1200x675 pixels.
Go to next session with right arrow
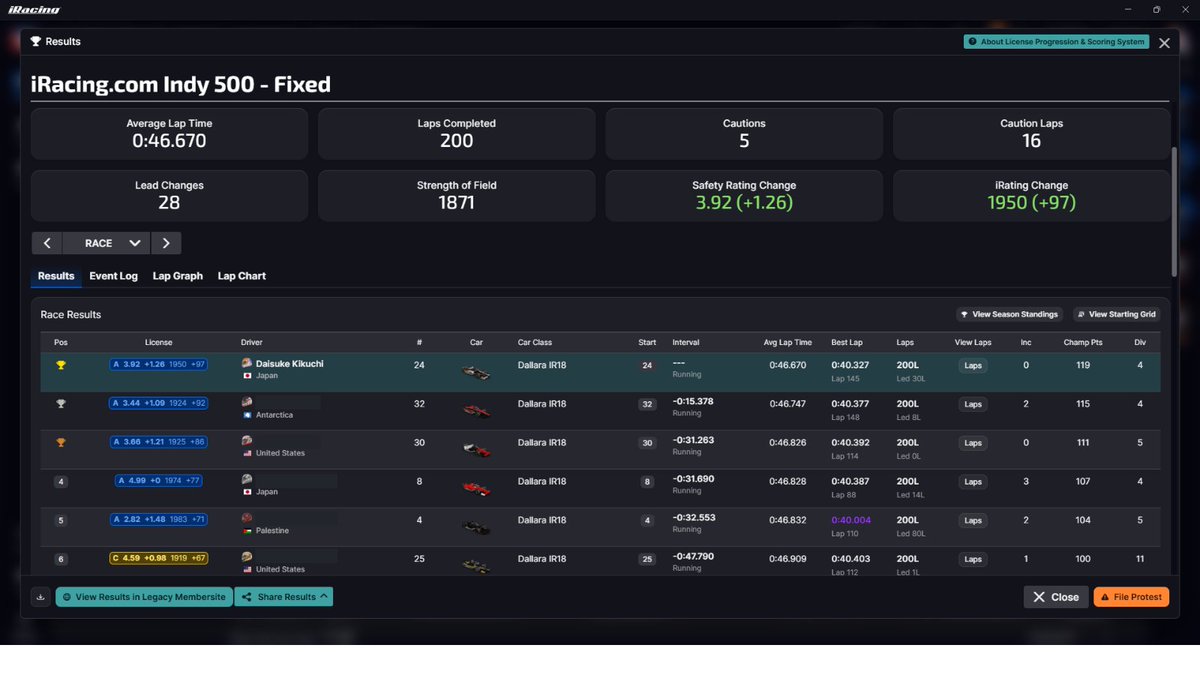pos(166,243)
